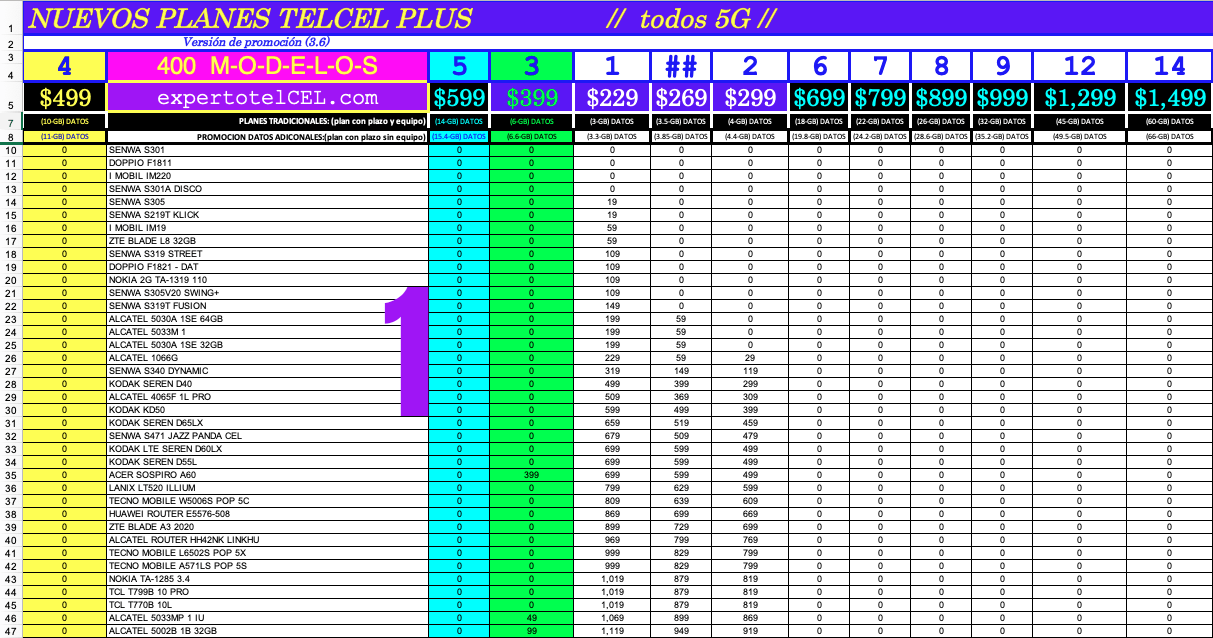Click the plan number 14 header cell
Viewport: 1213px width, 638px height.
coord(1170,66)
